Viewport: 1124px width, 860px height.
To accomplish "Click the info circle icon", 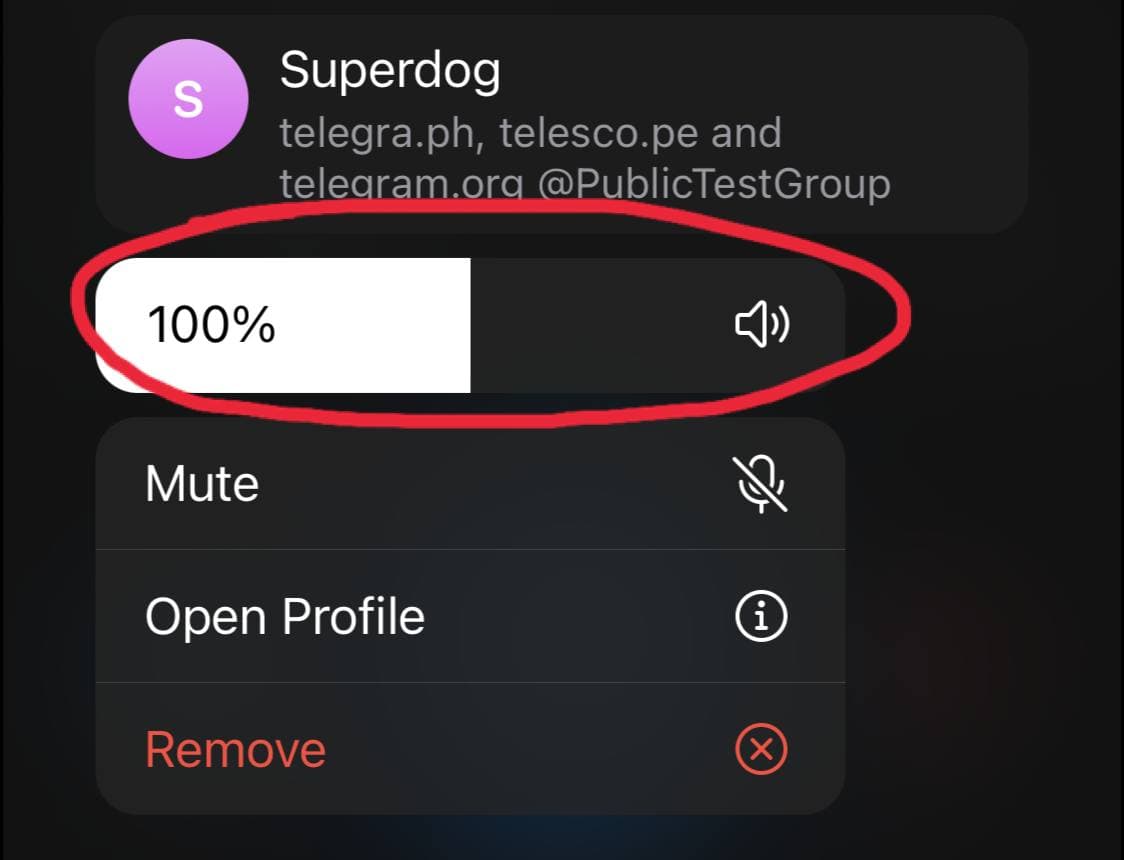I will point(761,616).
